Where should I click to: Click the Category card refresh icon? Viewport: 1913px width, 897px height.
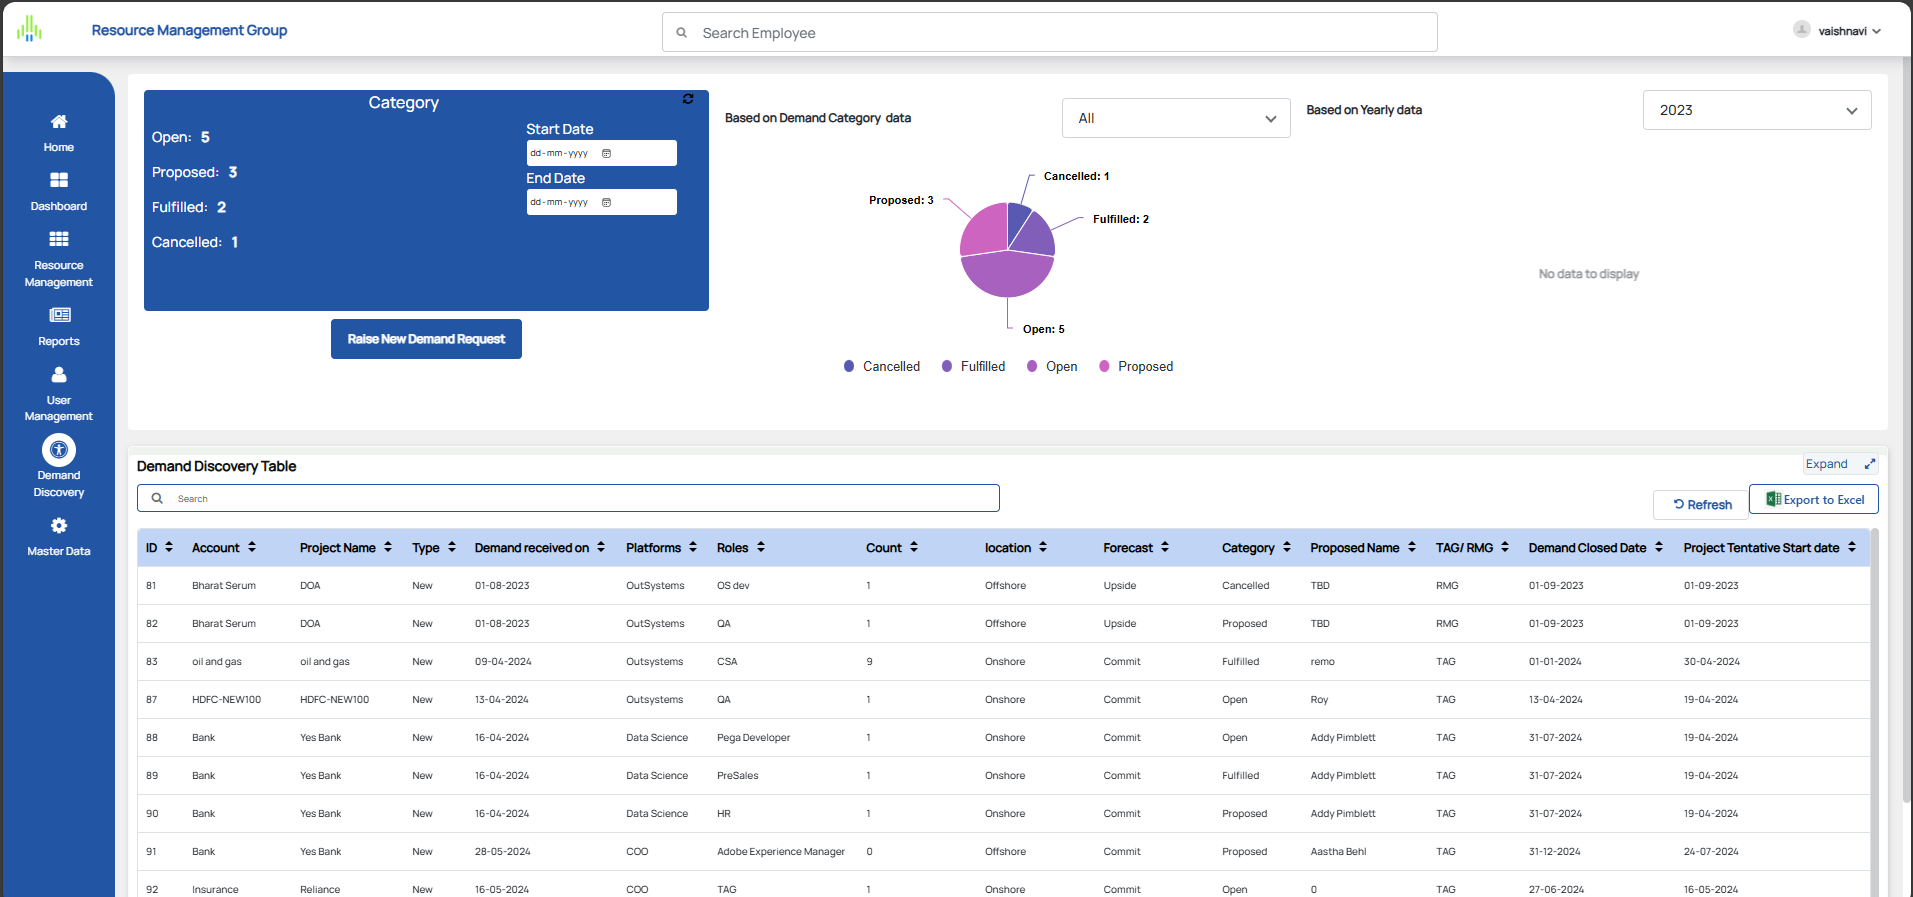pos(688,99)
